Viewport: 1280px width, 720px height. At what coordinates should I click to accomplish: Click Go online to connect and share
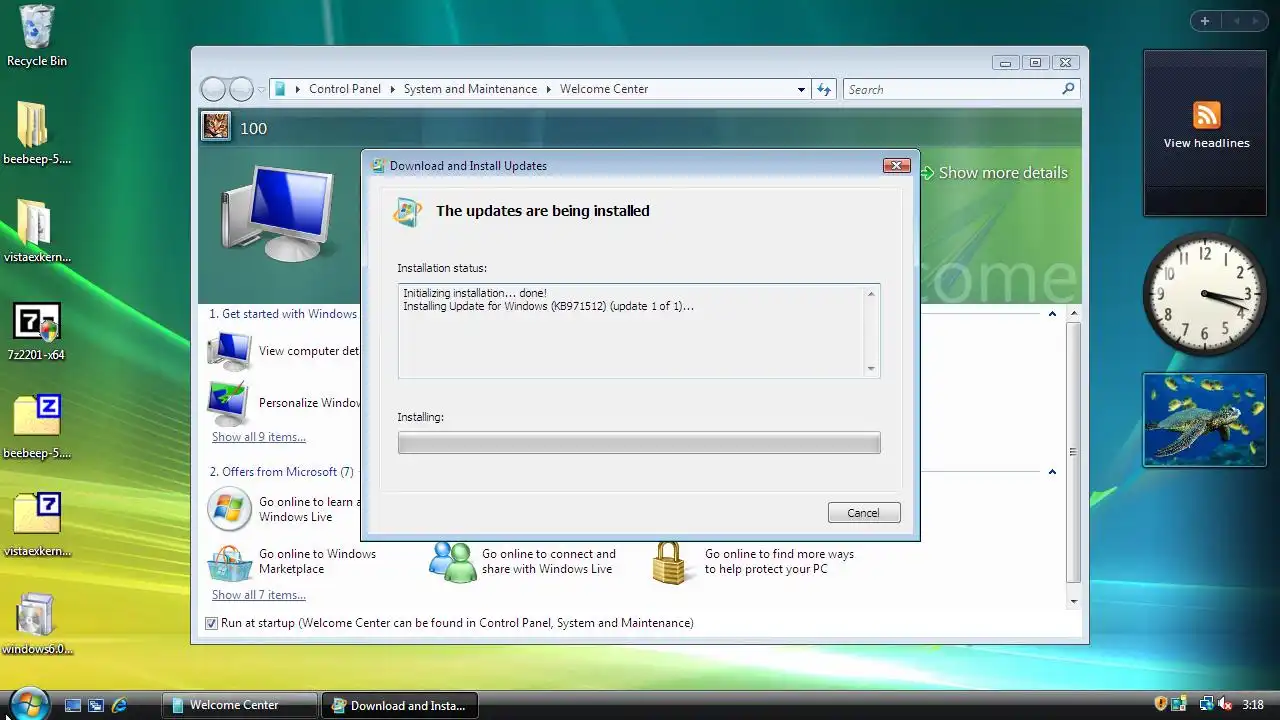point(549,561)
